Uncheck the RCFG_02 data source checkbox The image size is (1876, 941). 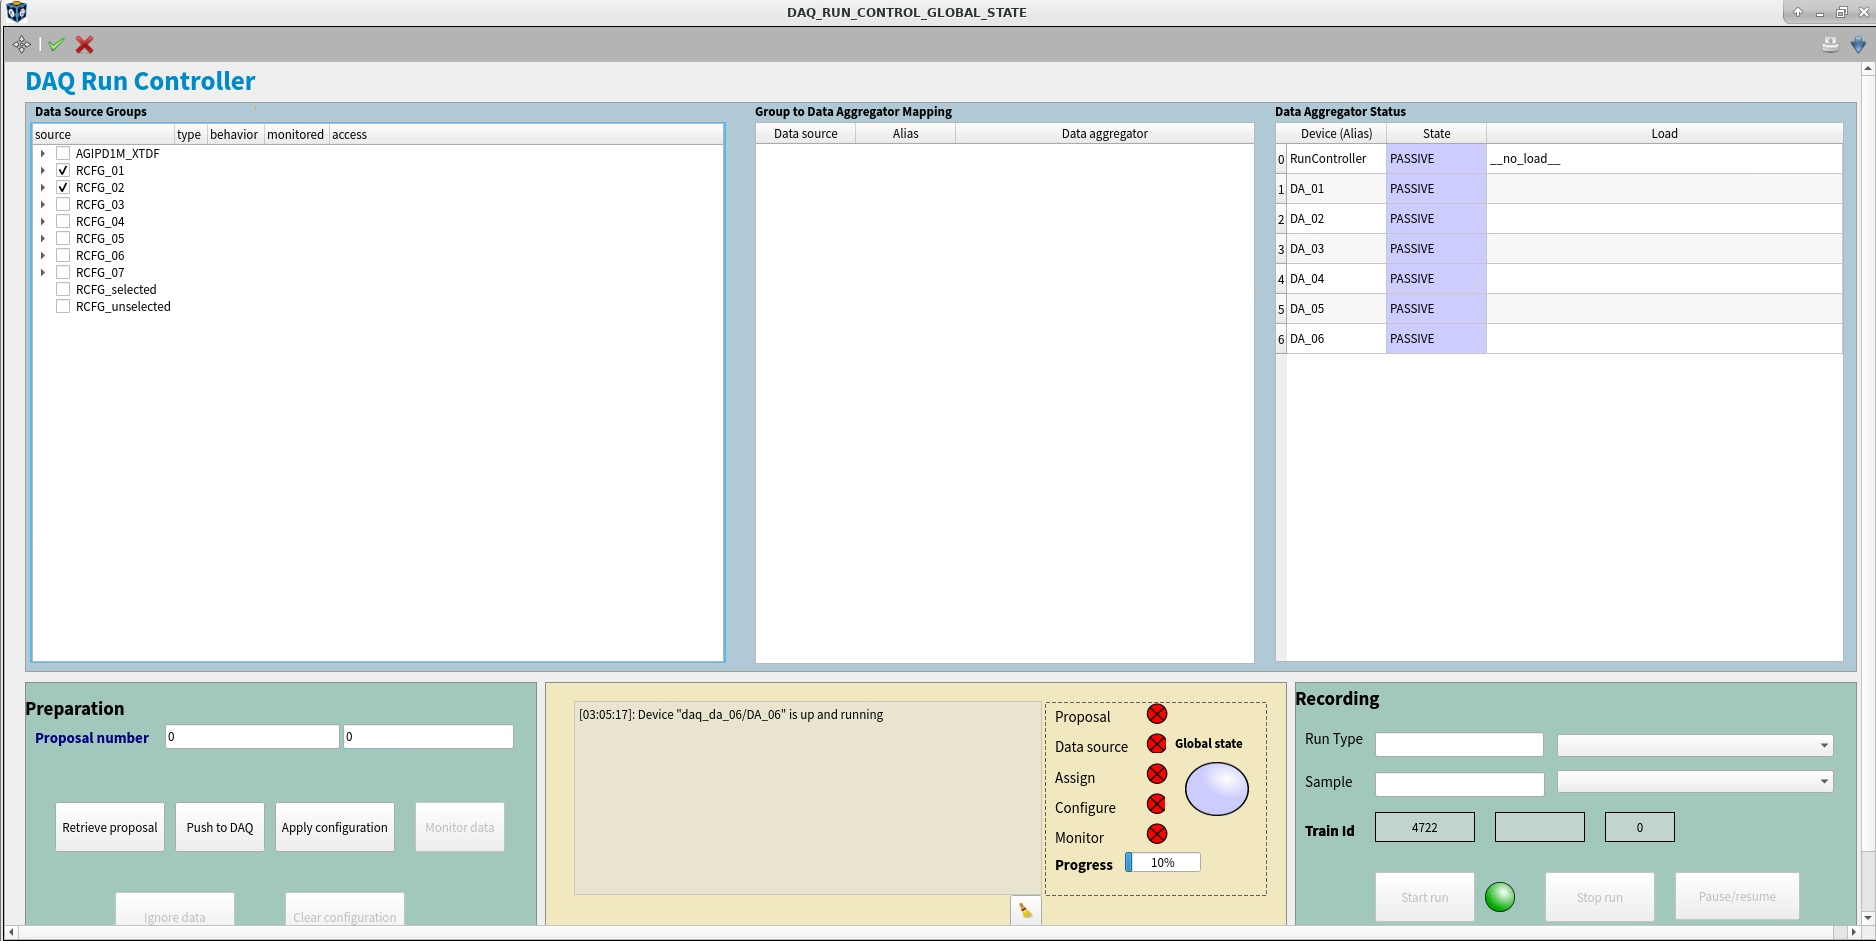click(x=63, y=187)
